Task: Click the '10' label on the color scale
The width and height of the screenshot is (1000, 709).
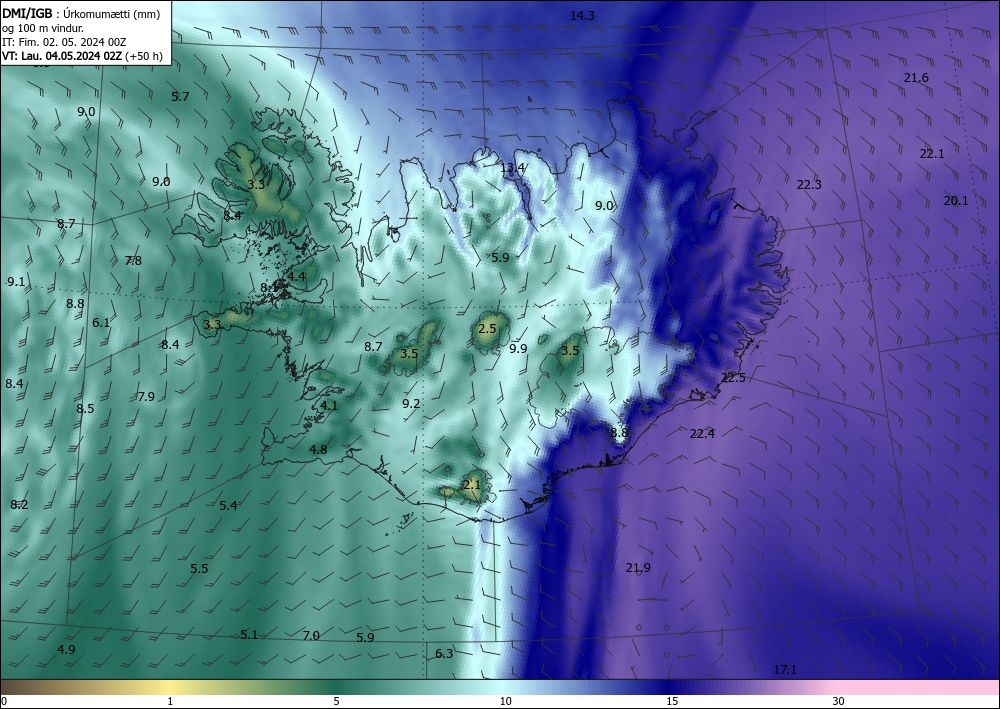Action: click(505, 702)
